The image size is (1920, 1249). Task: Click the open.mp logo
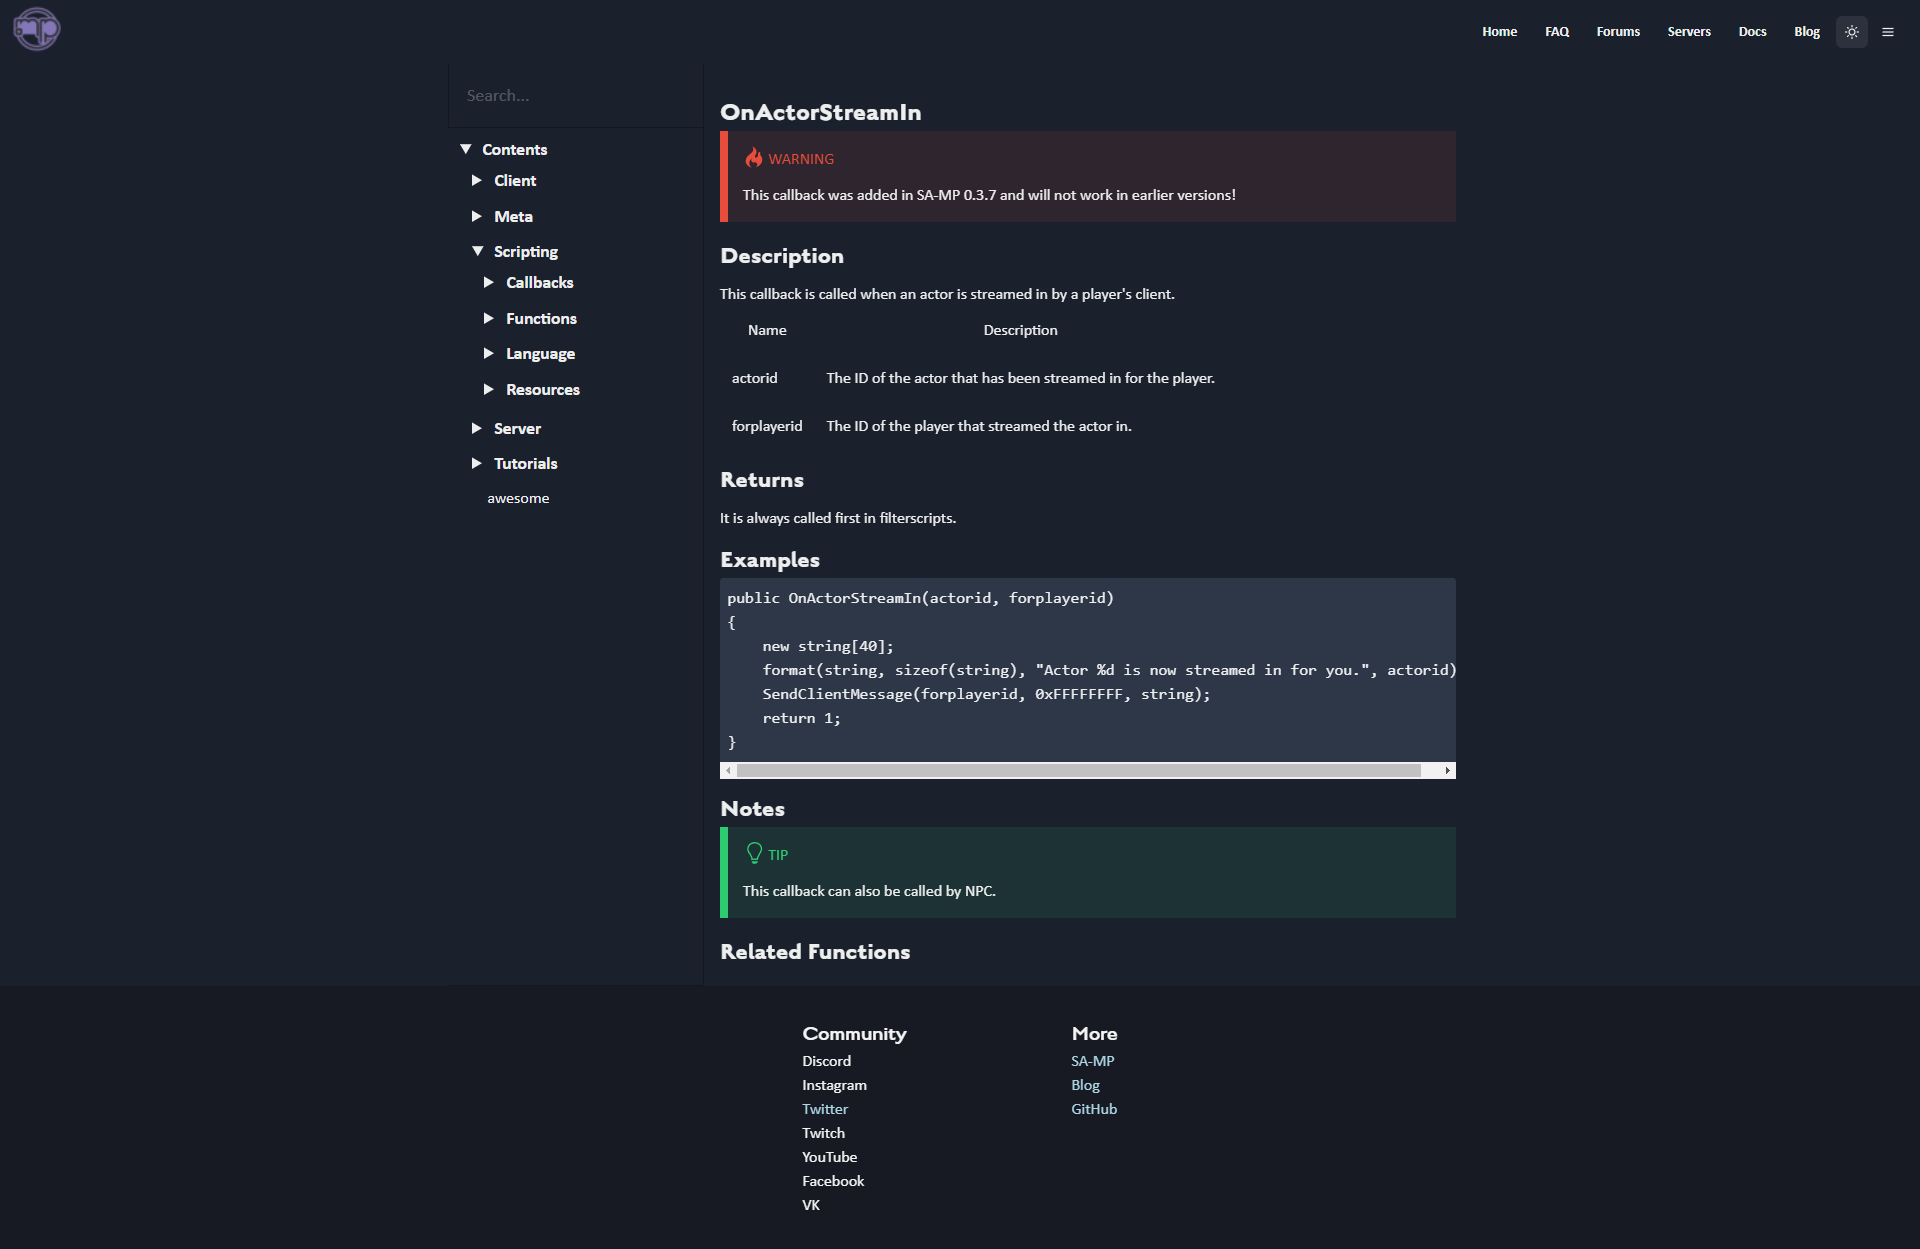tap(36, 28)
